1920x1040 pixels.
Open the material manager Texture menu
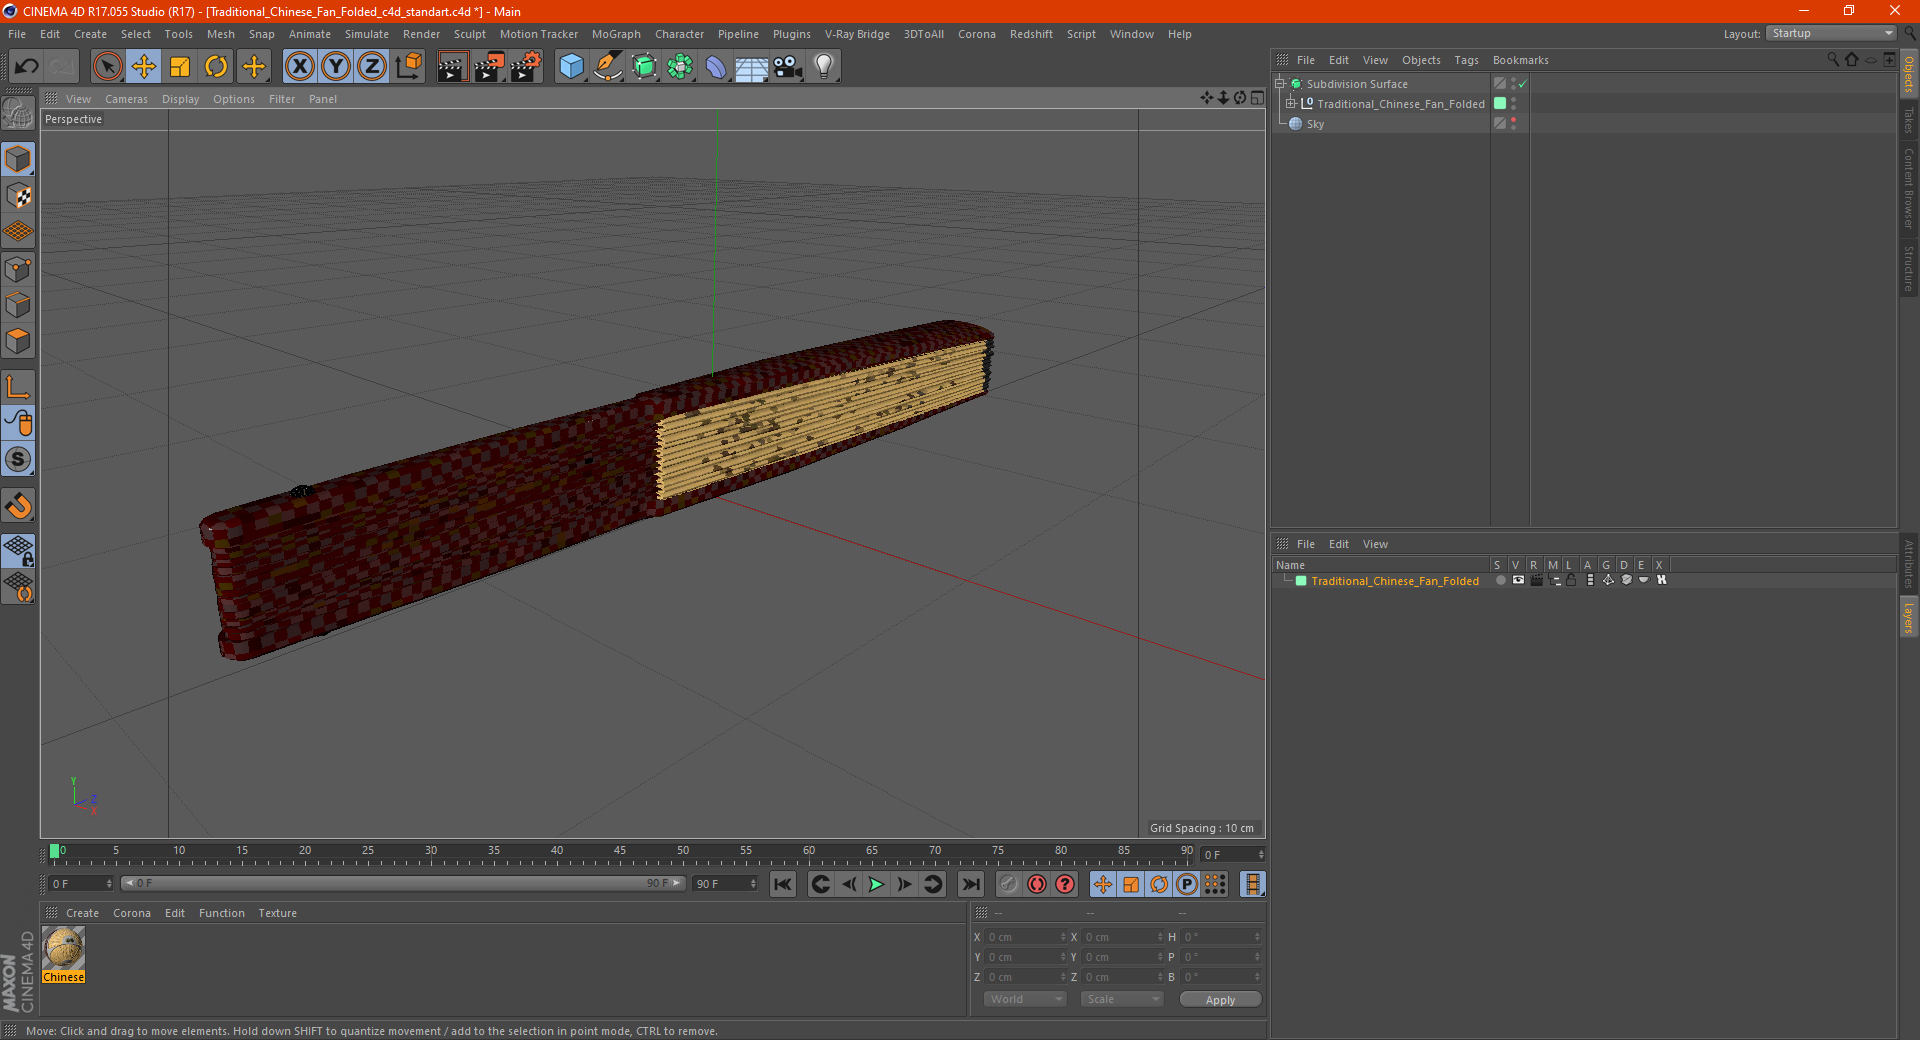[x=277, y=913]
